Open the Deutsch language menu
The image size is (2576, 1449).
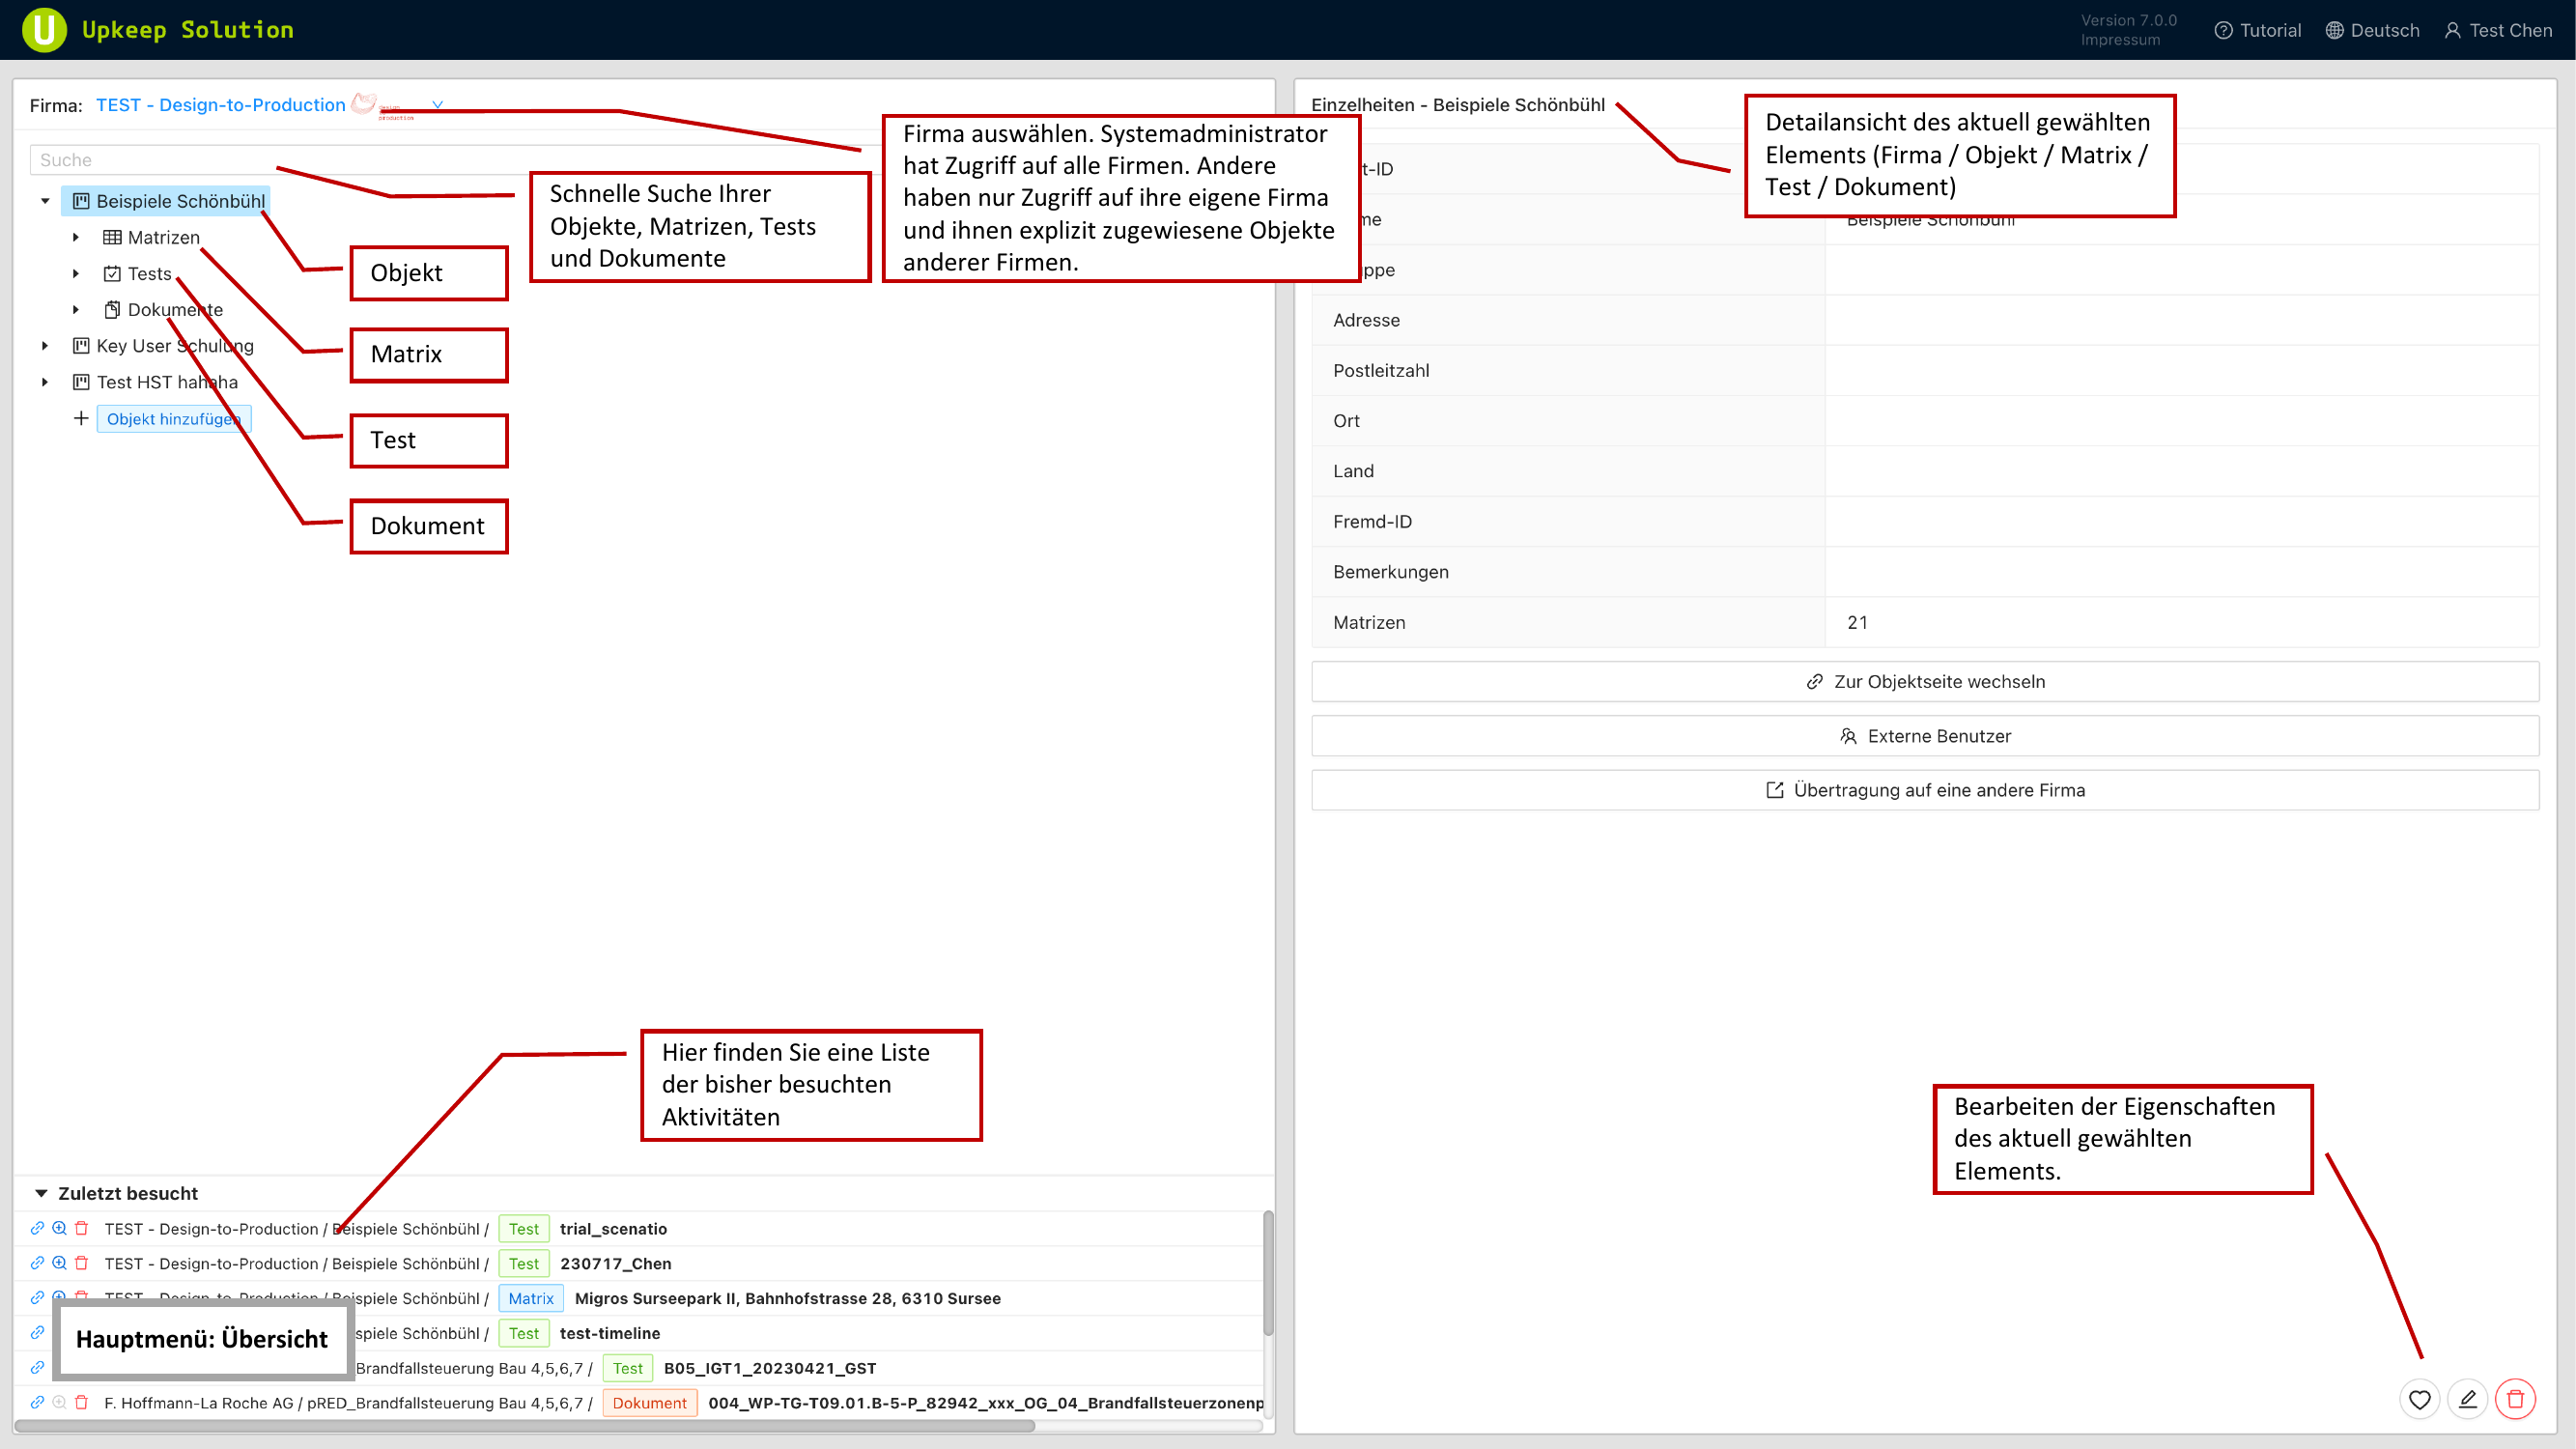[2373, 30]
